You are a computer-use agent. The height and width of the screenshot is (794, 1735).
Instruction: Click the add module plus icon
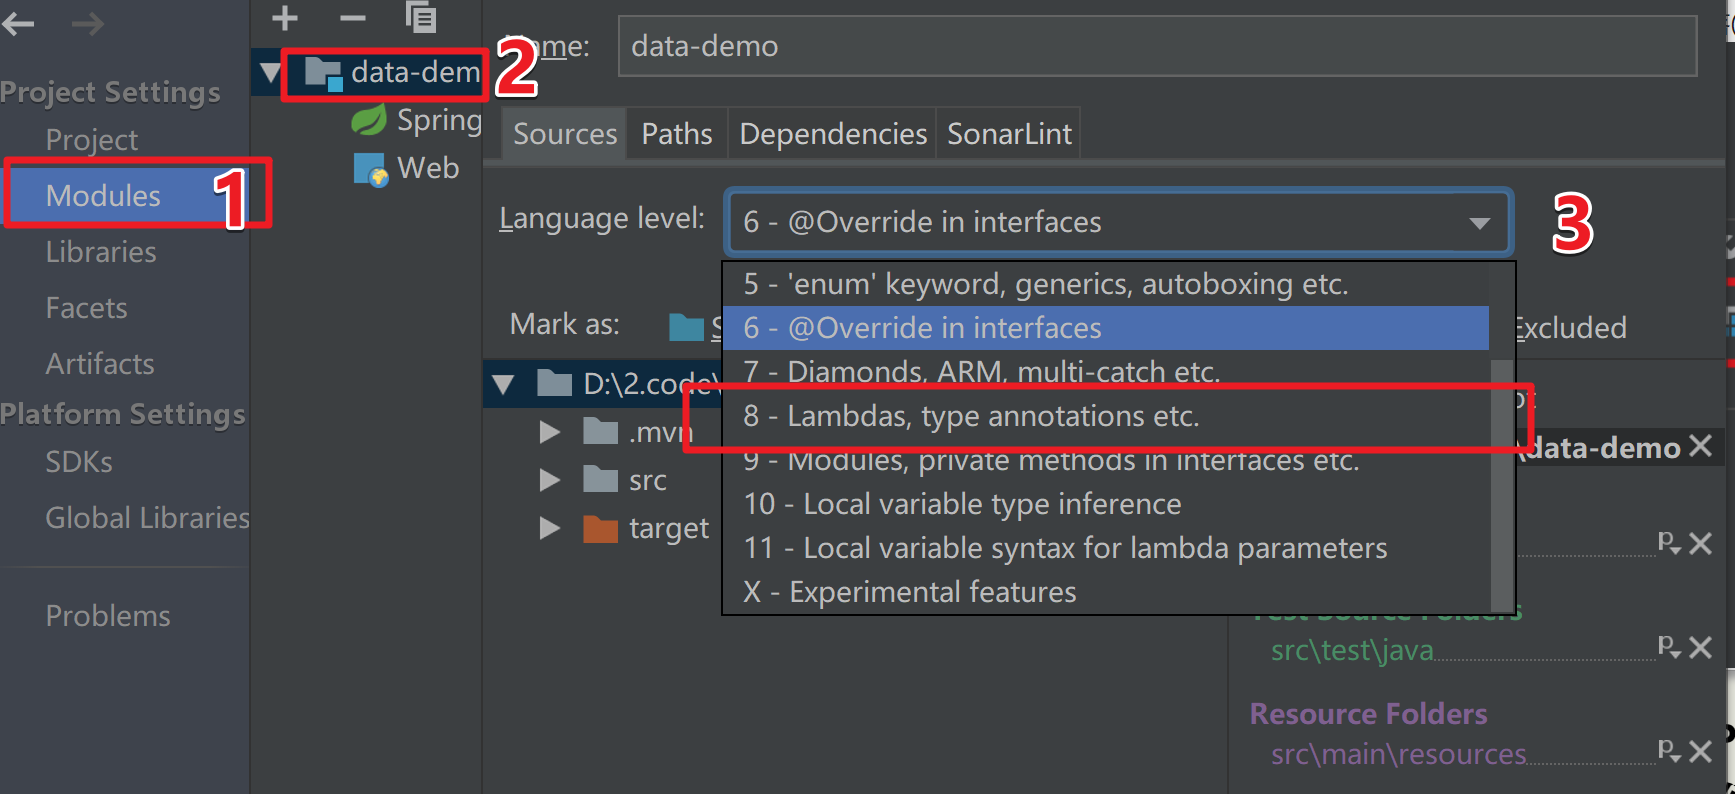tap(285, 18)
